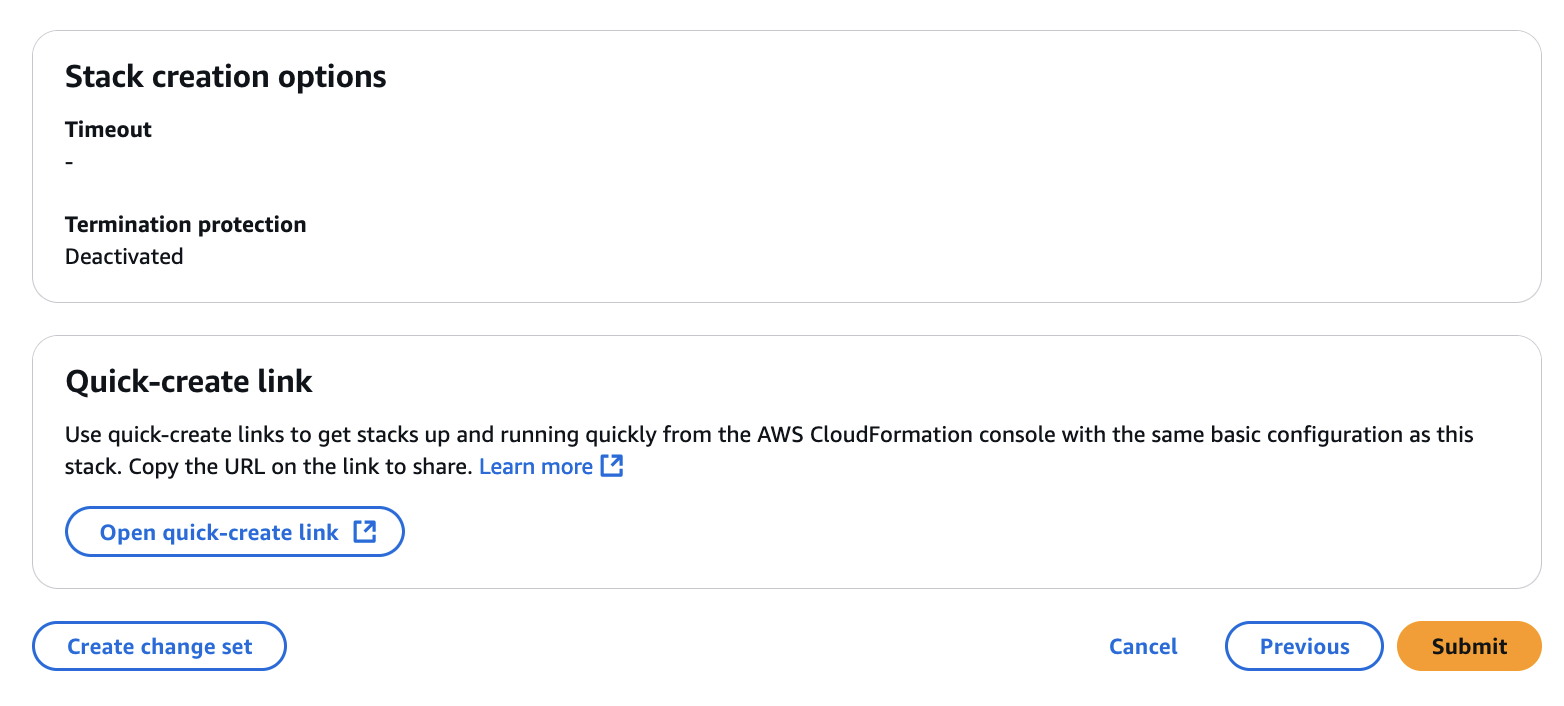
Task: Go back with the Previous button
Action: (1303, 646)
